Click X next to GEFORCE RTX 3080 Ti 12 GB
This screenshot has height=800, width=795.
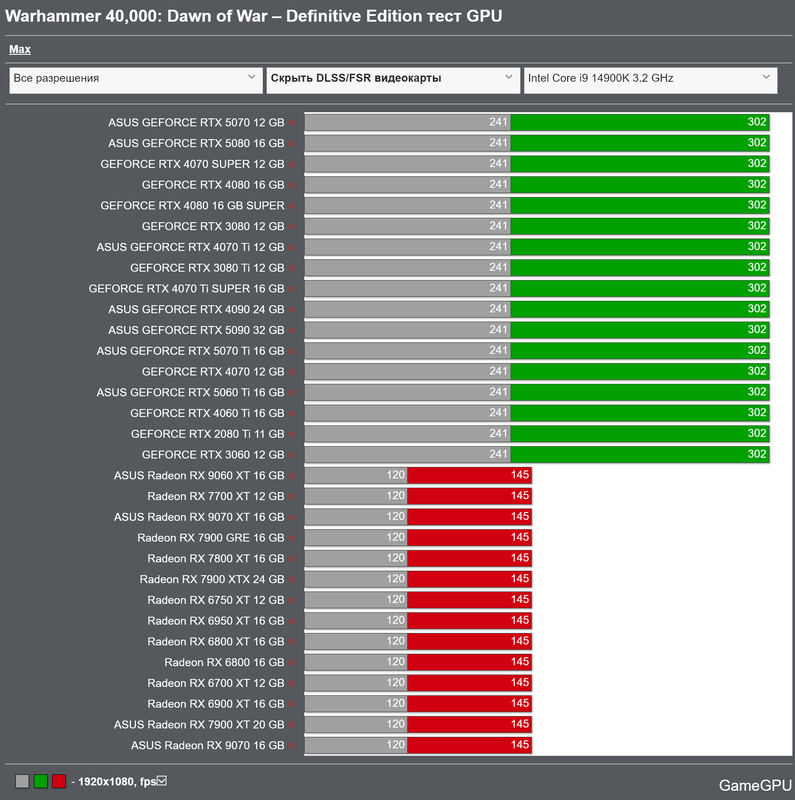[x=291, y=268]
